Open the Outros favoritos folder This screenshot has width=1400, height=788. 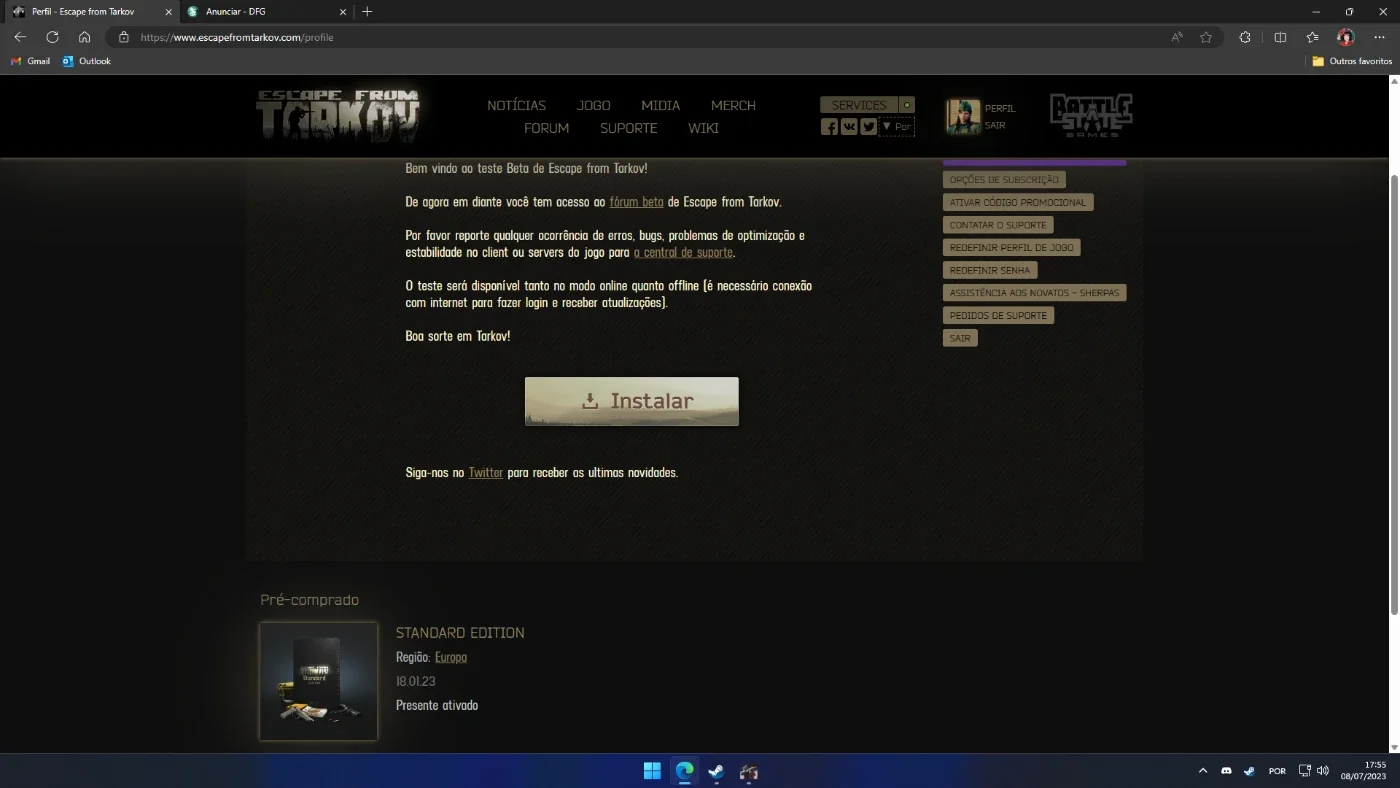click(1352, 61)
